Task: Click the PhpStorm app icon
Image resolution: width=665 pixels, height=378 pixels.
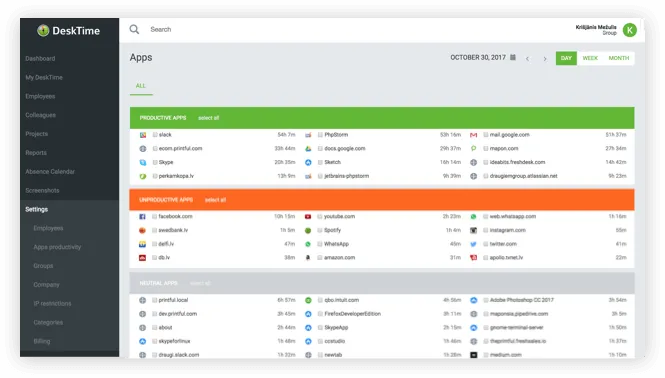Action: click(x=308, y=135)
